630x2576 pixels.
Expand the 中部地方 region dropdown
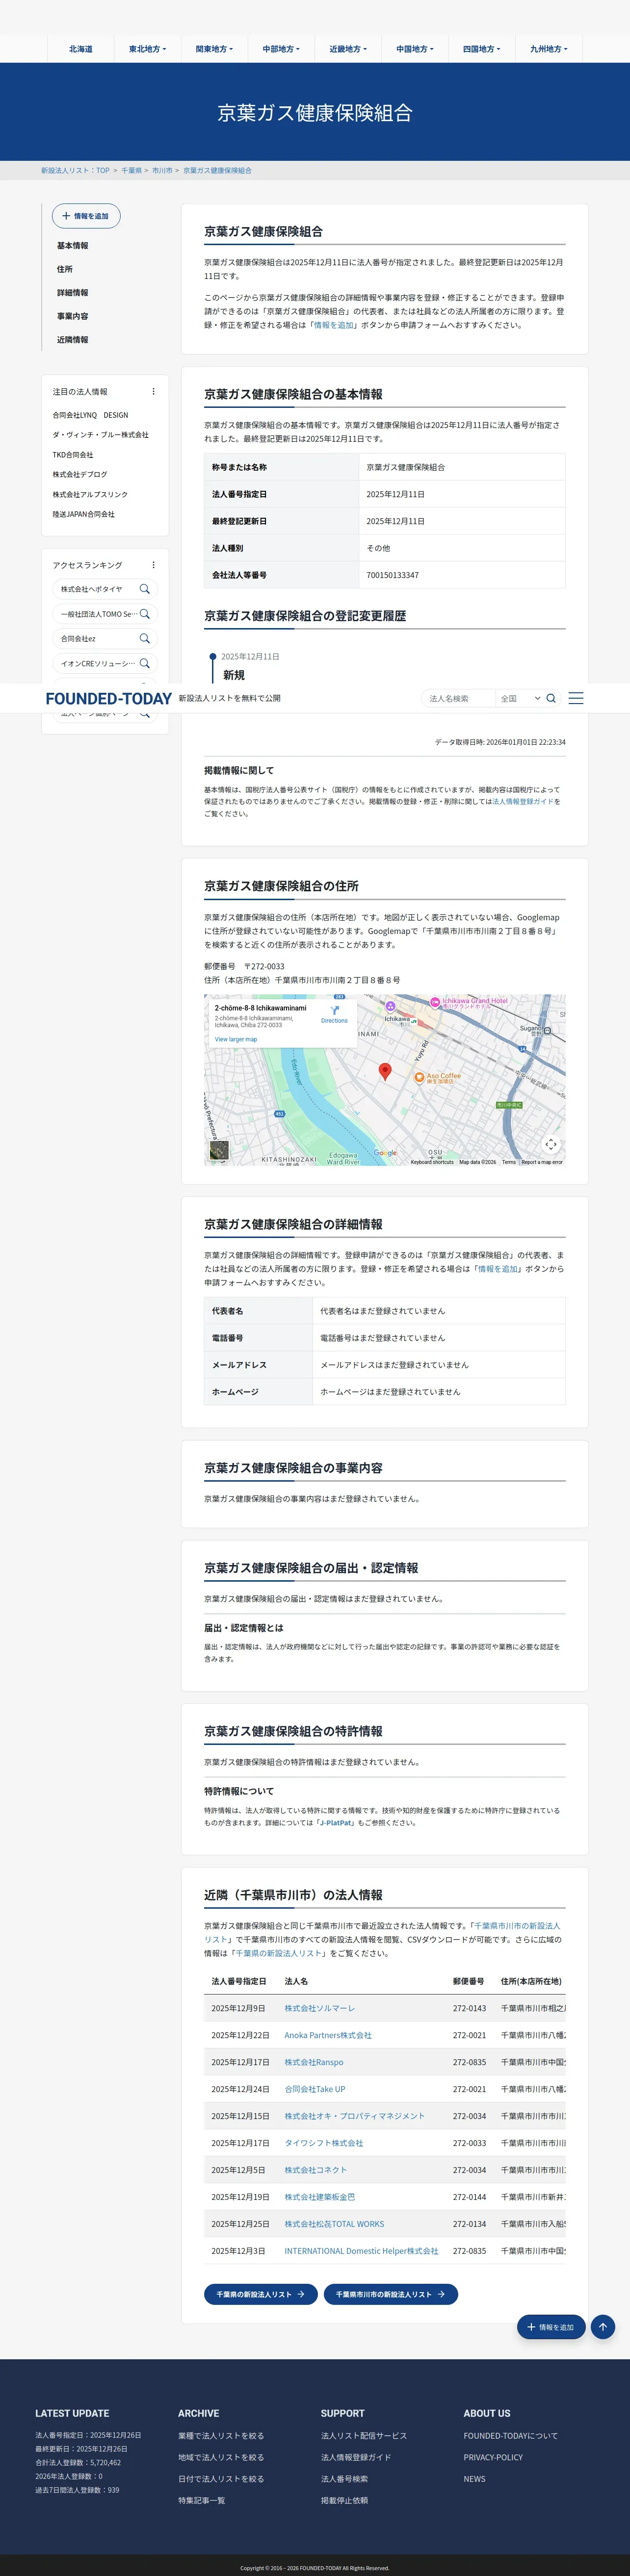pos(281,49)
